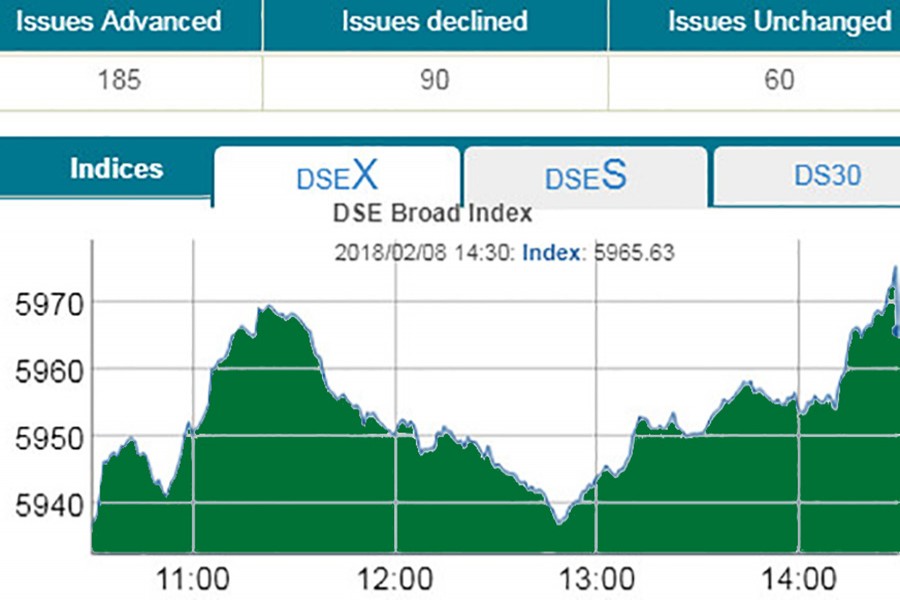This screenshot has width=900, height=600.
Task: Click the DSE Broad Index chart title
Action: coord(431,213)
